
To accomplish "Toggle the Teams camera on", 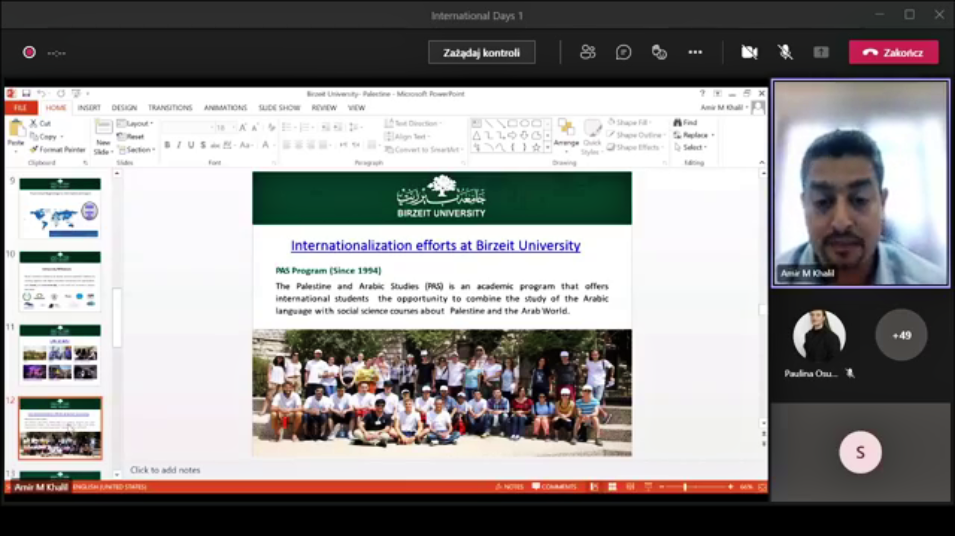I will coord(749,52).
